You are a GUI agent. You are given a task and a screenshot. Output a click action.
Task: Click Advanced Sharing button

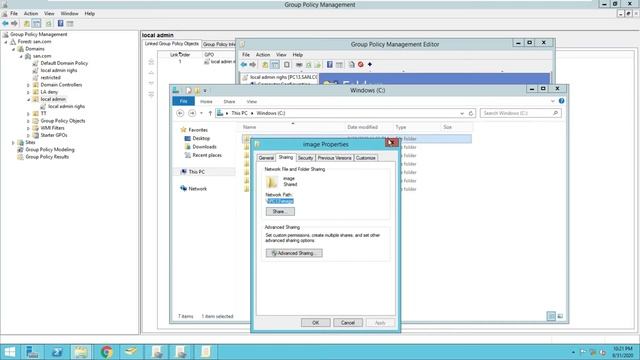pos(294,253)
